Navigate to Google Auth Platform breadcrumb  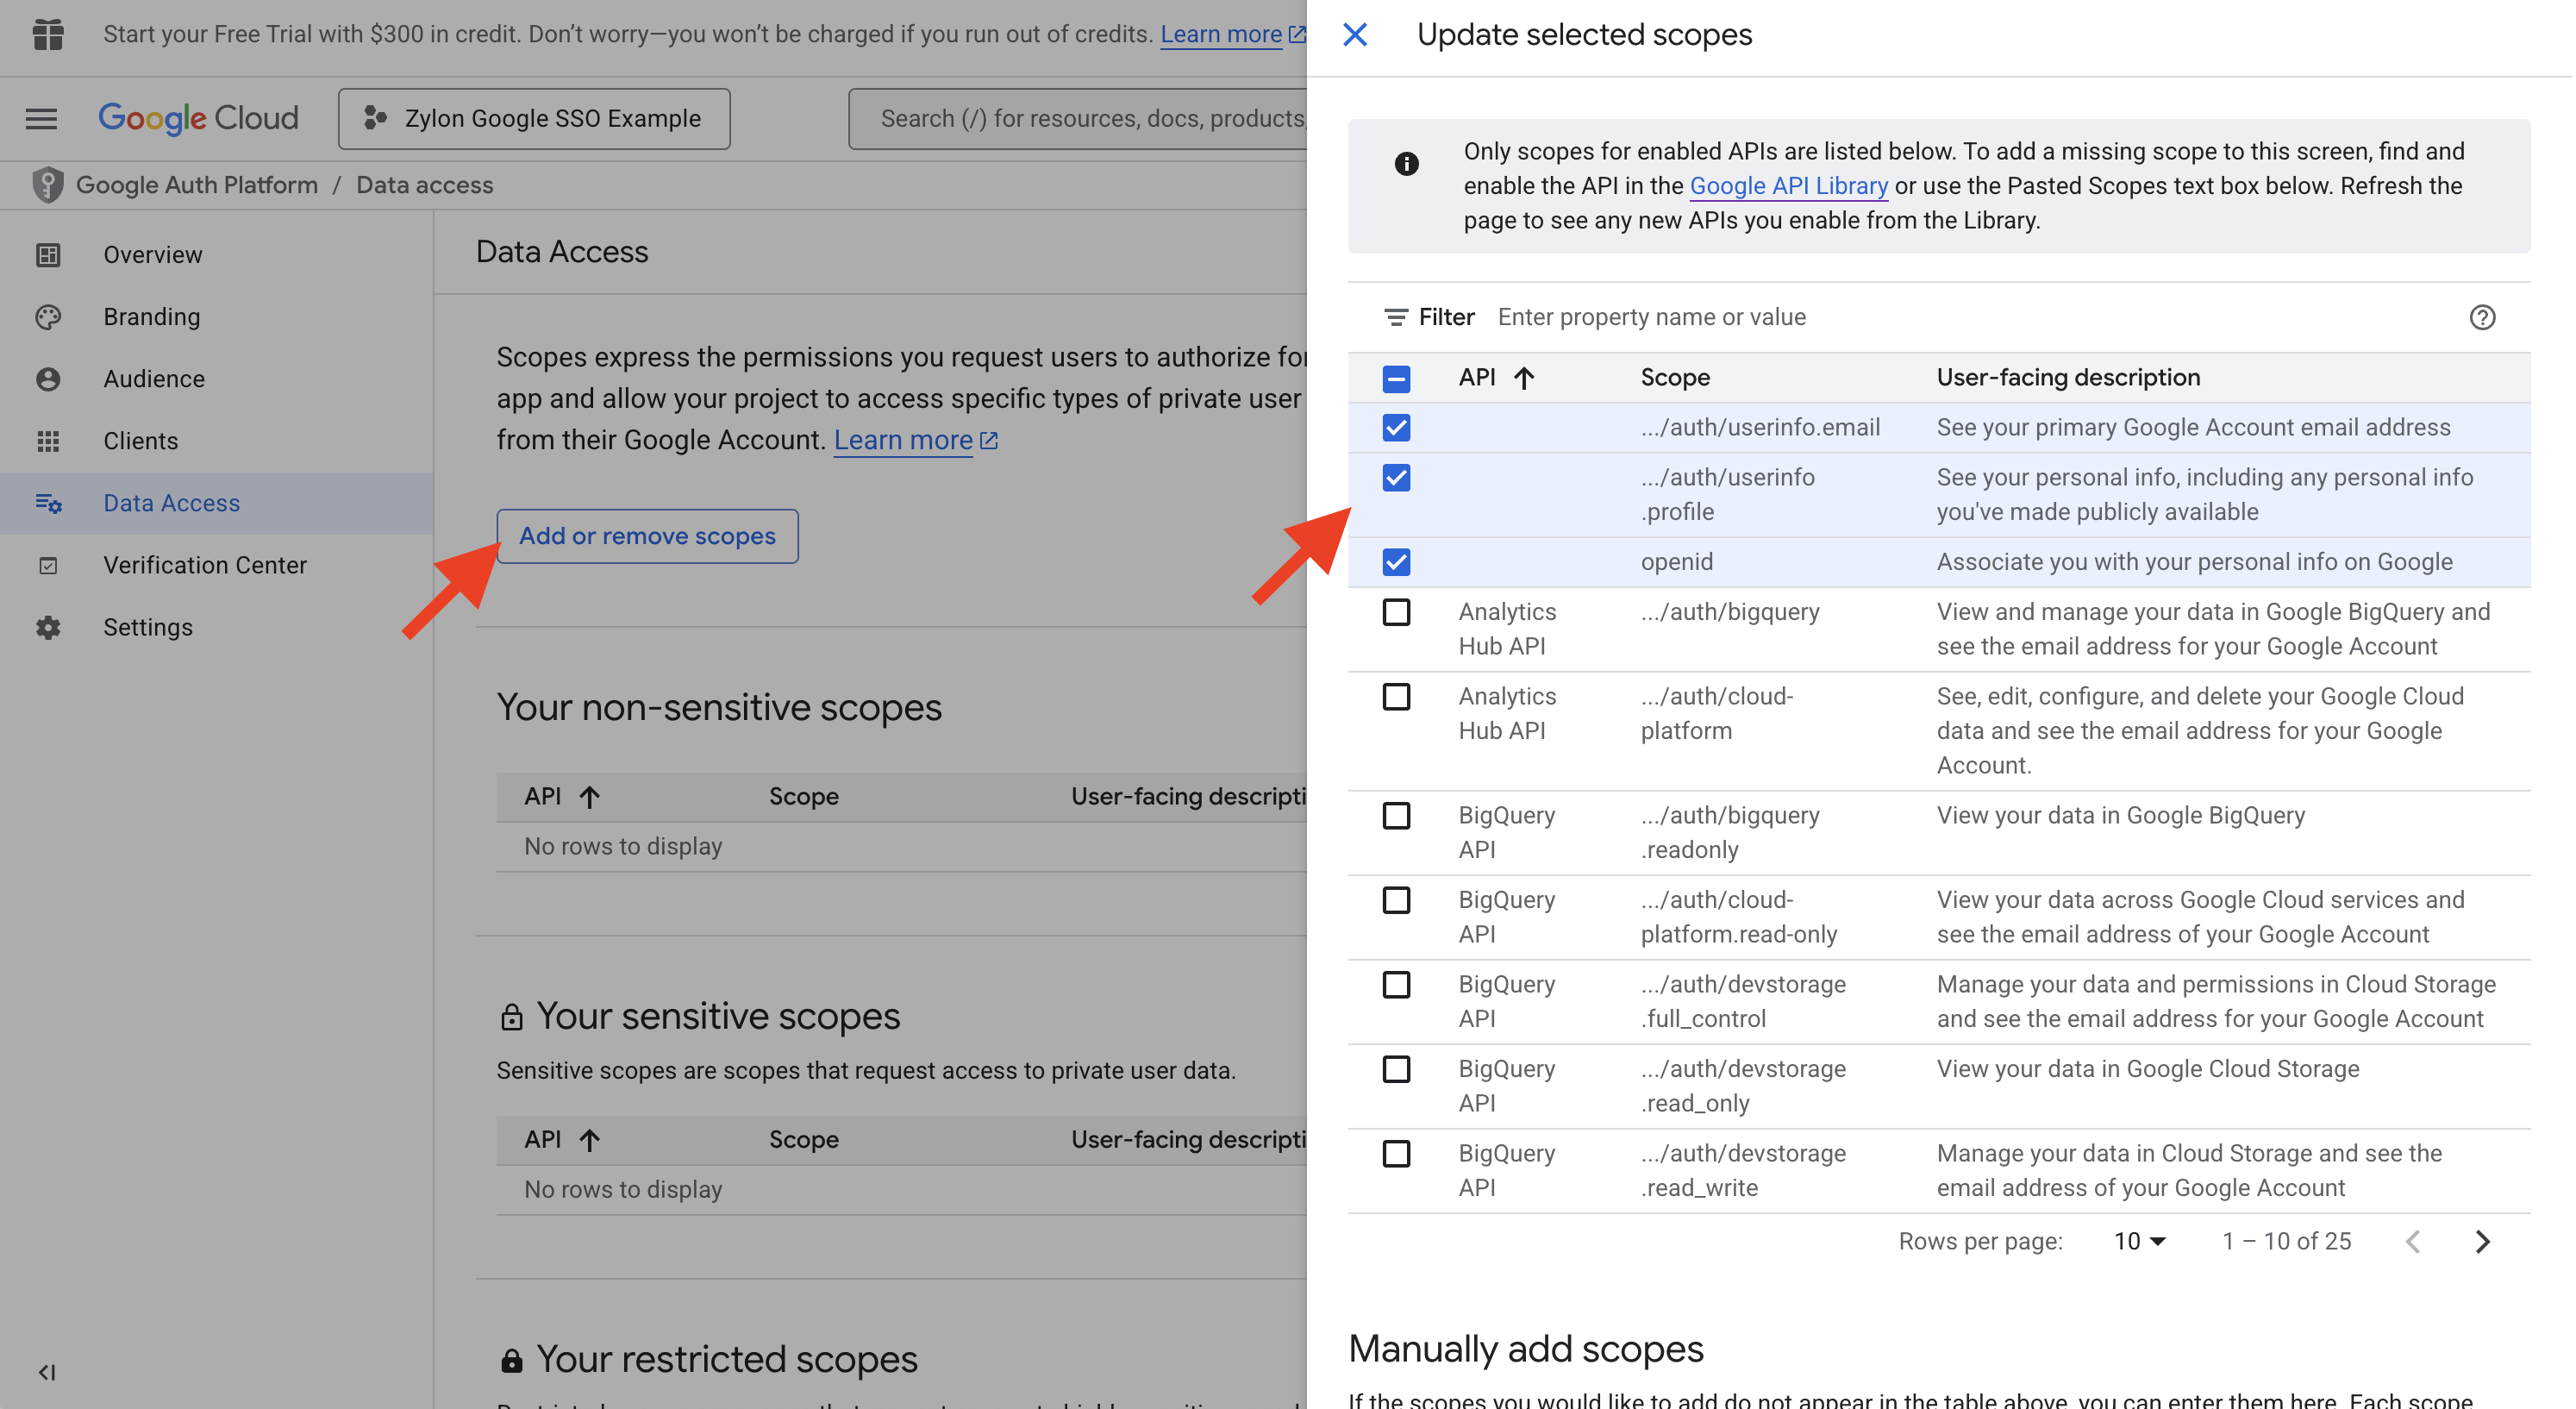pyautogui.click(x=196, y=184)
